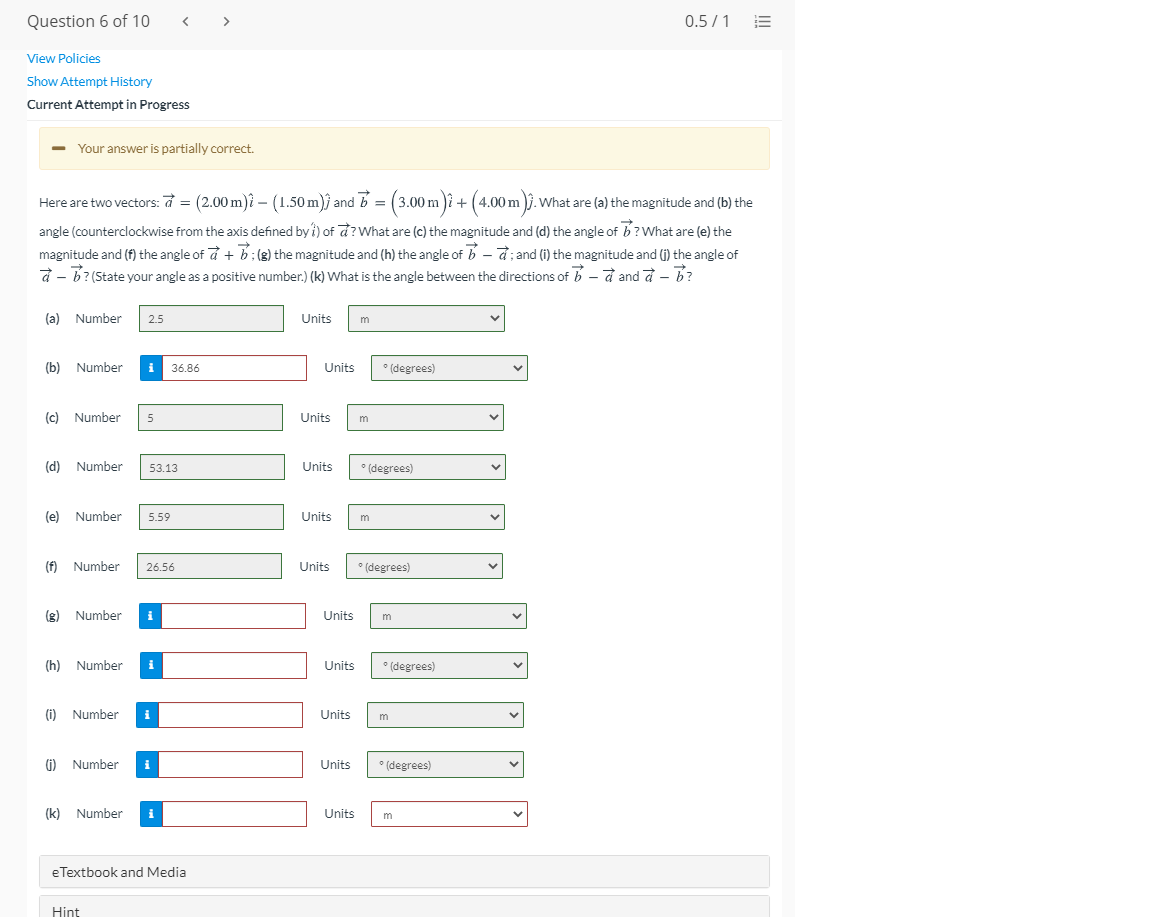
Task: Click 'Question 6 of 10' heading
Action: pos(88,21)
